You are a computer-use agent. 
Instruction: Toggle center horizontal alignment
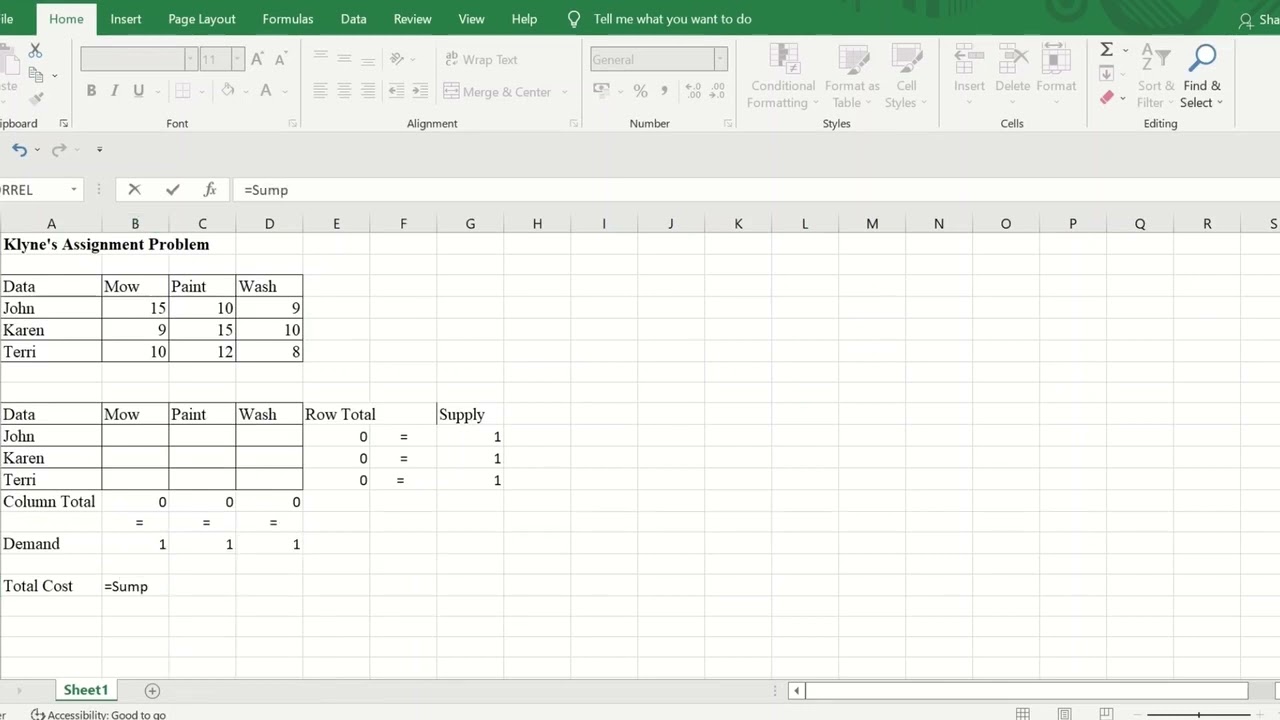[344, 91]
